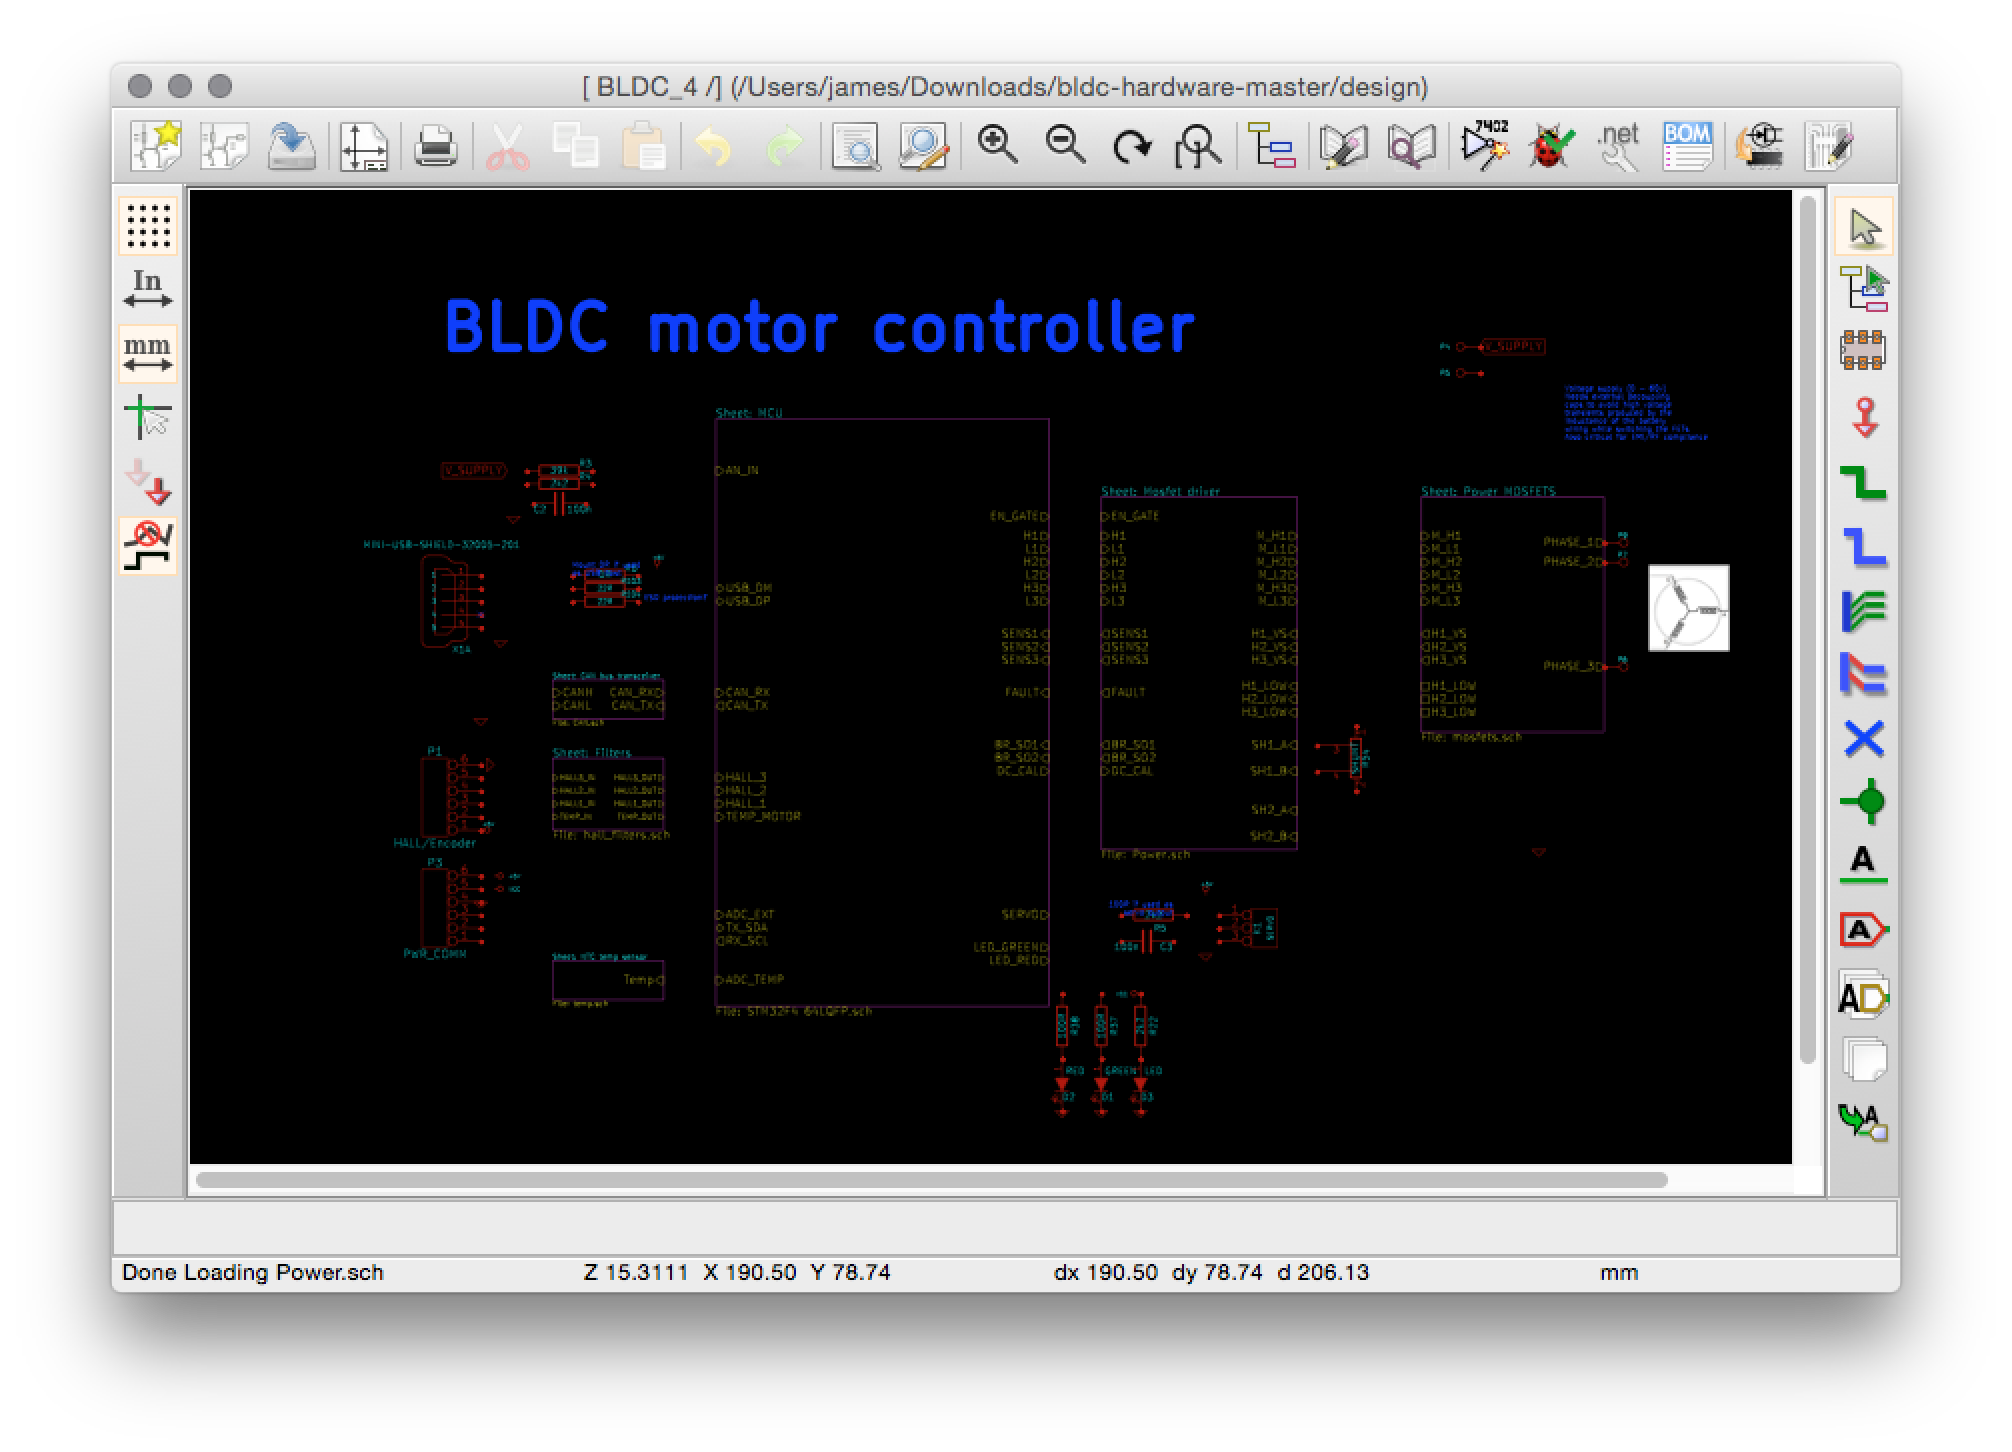This screenshot has width=2012, height=1452.
Task: Run electrical rules check ladybug icon
Action: click(x=1551, y=147)
